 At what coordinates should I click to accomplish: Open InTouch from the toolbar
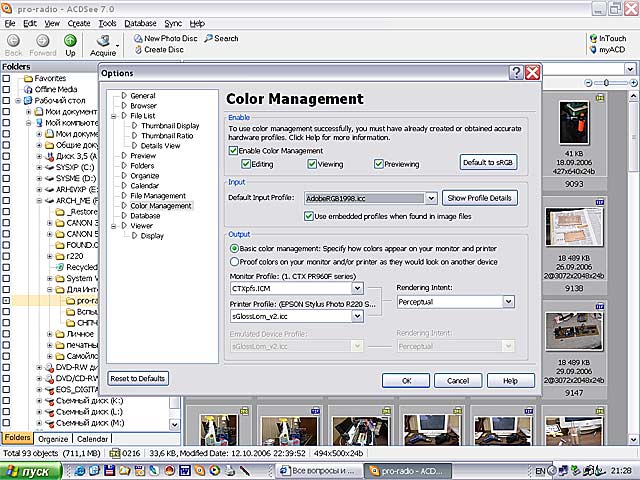[x=608, y=38]
